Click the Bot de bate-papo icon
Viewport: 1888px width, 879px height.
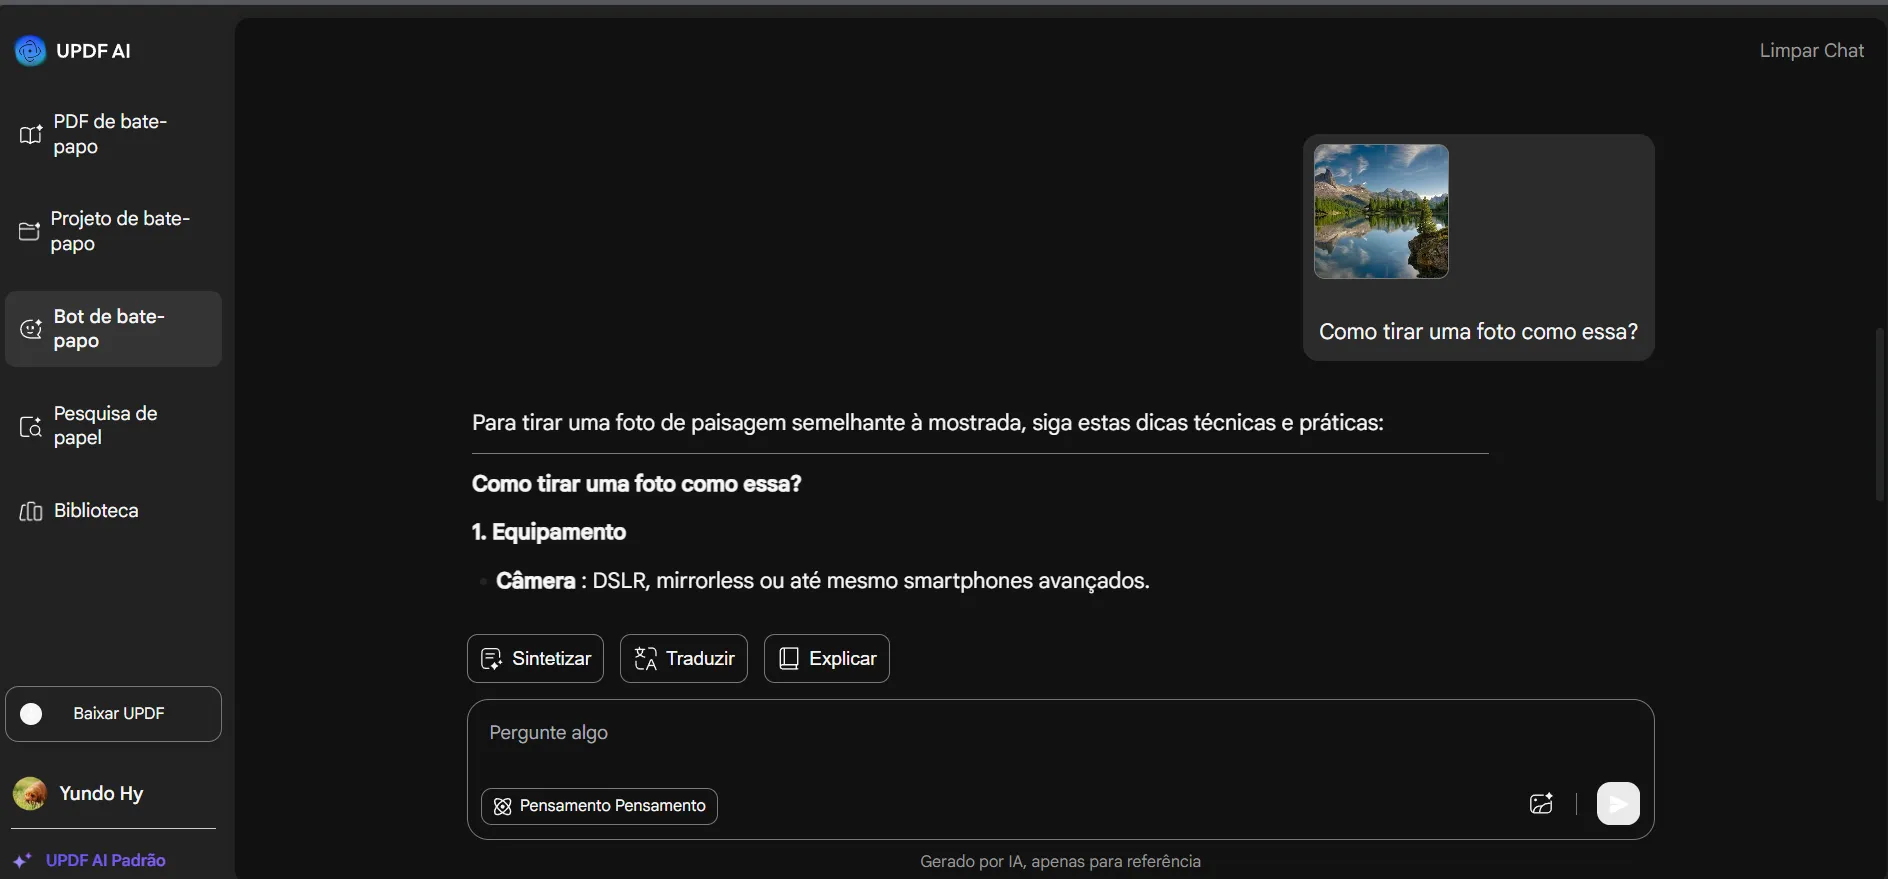(x=31, y=328)
